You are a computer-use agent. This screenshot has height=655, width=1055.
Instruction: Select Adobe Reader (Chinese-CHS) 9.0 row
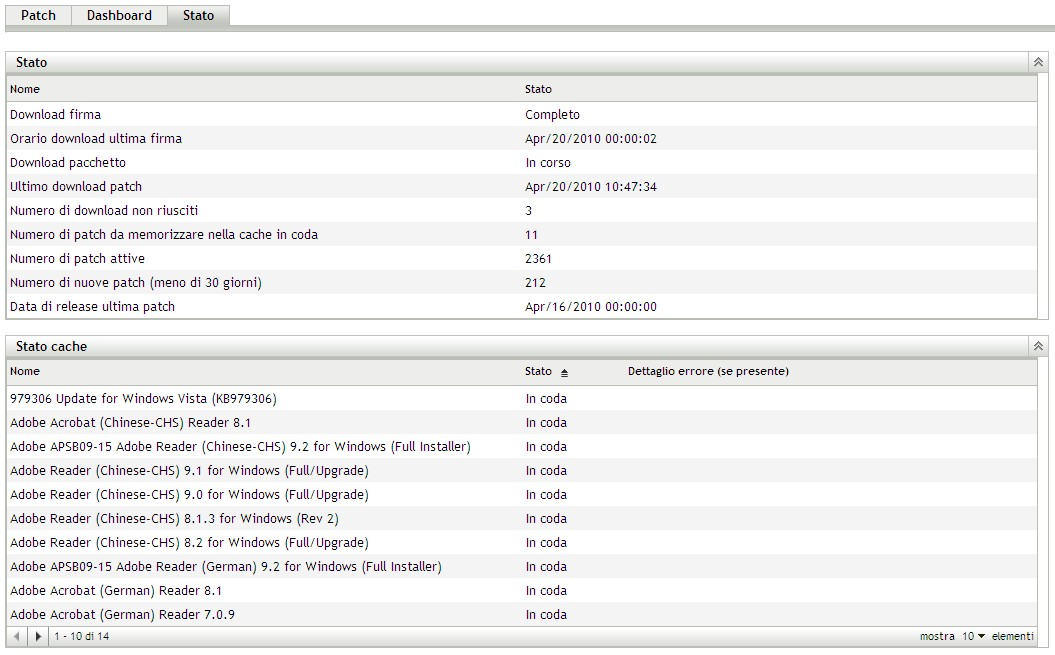tap(521, 495)
